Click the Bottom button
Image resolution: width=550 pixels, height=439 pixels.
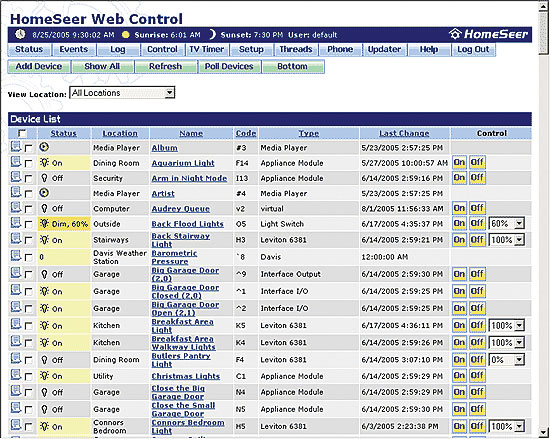point(293,66)
